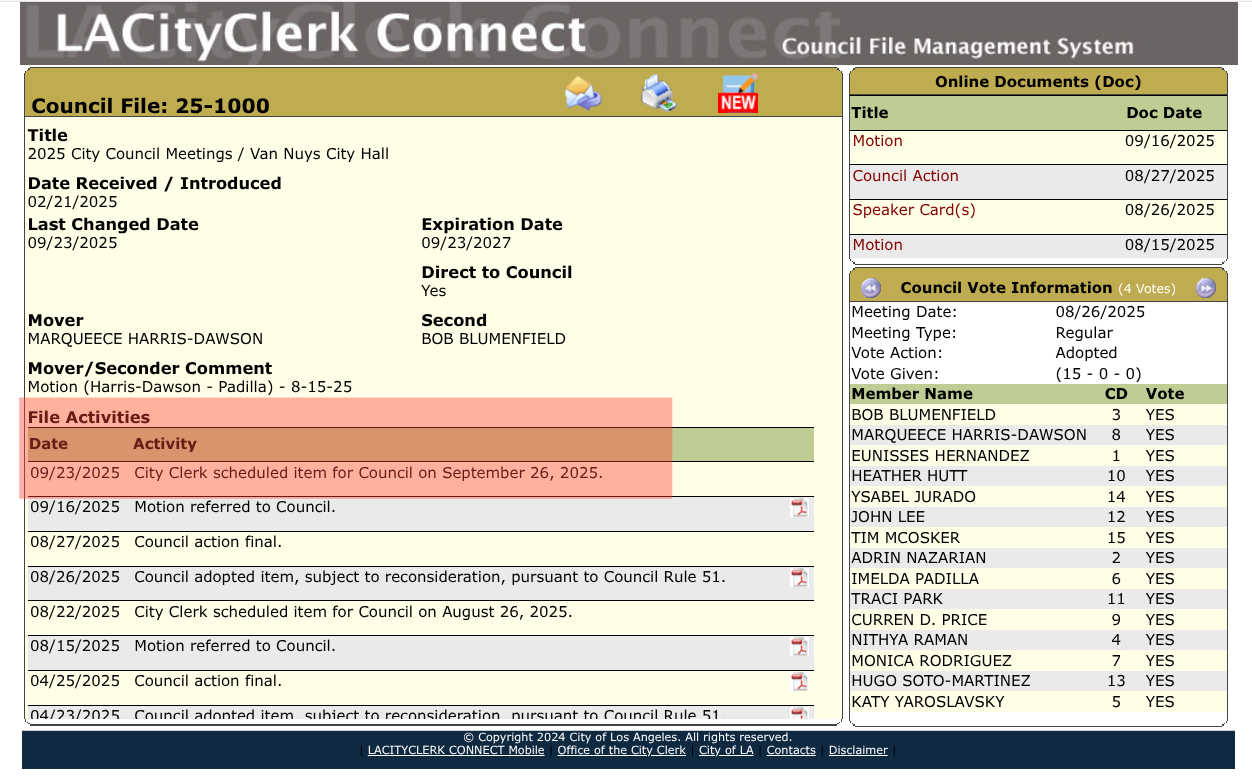Click 'City Clerk scheduled item for Council on August 26, 2025'

[353, 612]
